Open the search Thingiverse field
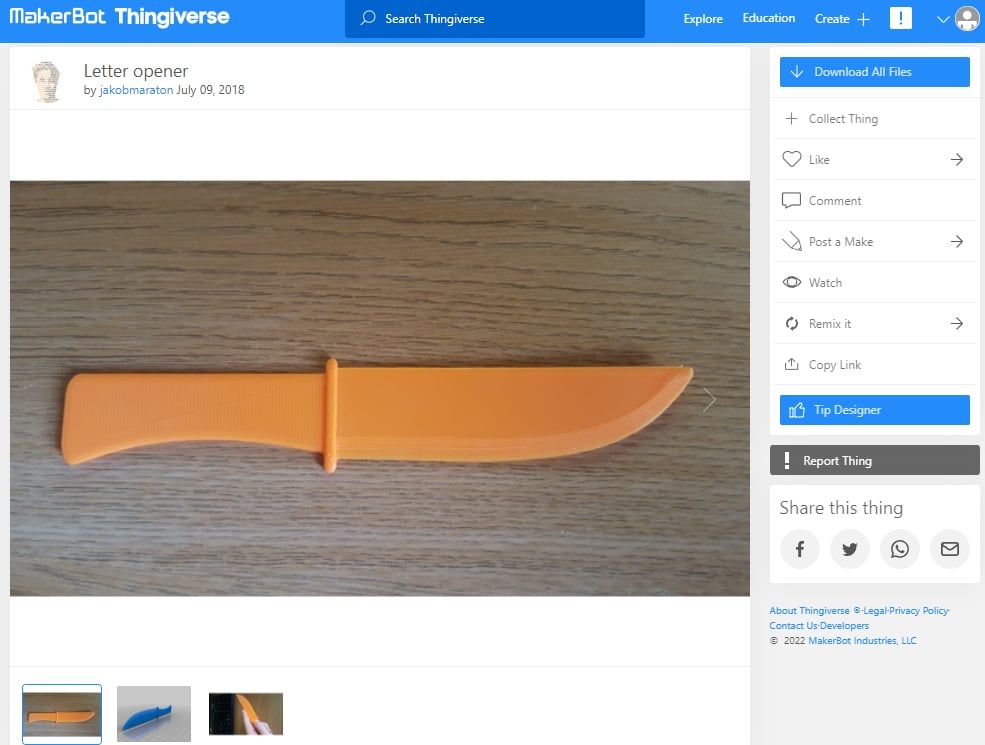Screen dimensions: 985x745 494,18
